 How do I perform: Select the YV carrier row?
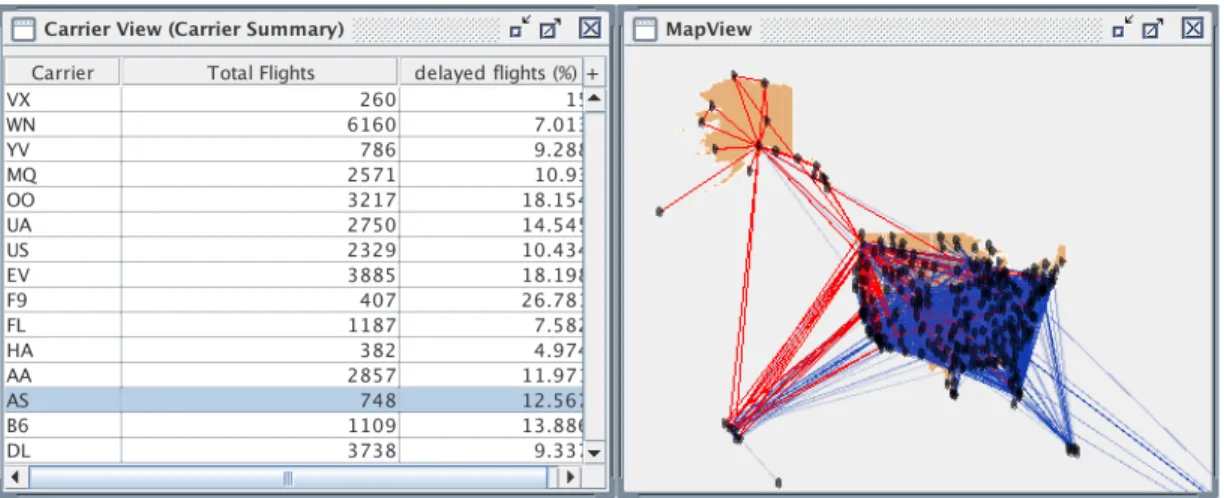point(294,149)
